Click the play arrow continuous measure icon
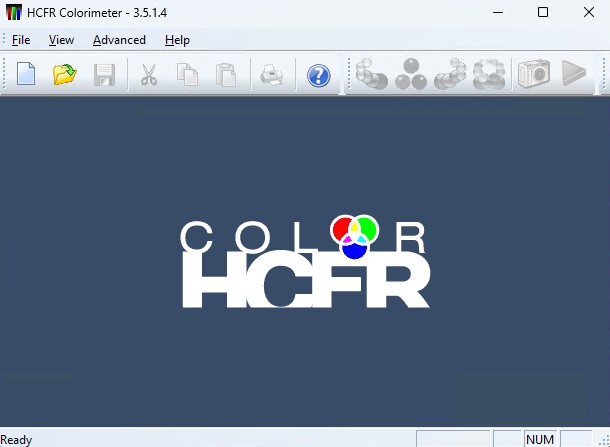Viewport: 610px width, 447px height. point(574,73)
